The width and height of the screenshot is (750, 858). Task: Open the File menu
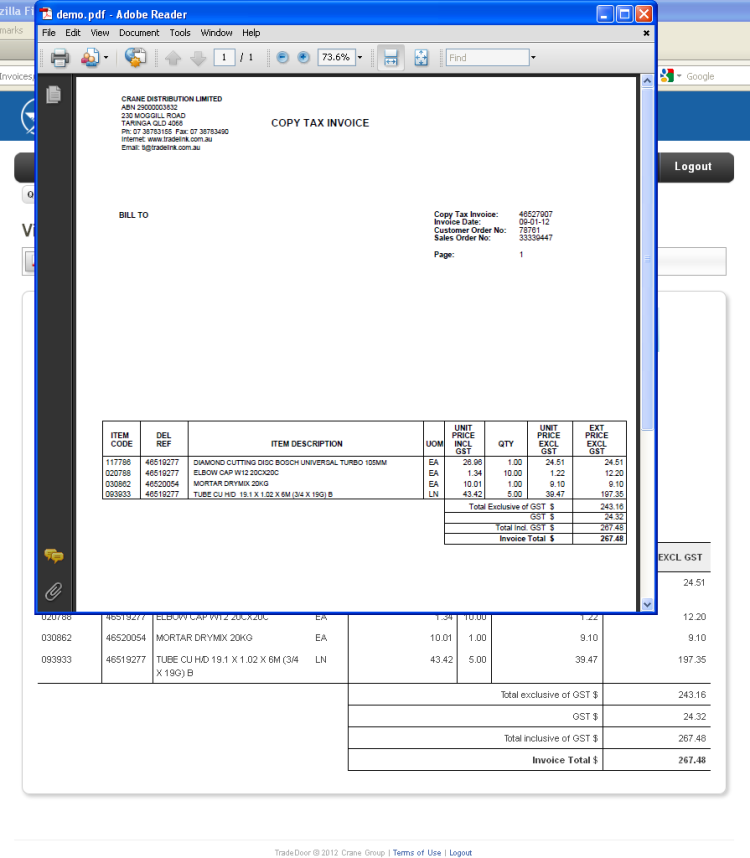click(49, 33)
